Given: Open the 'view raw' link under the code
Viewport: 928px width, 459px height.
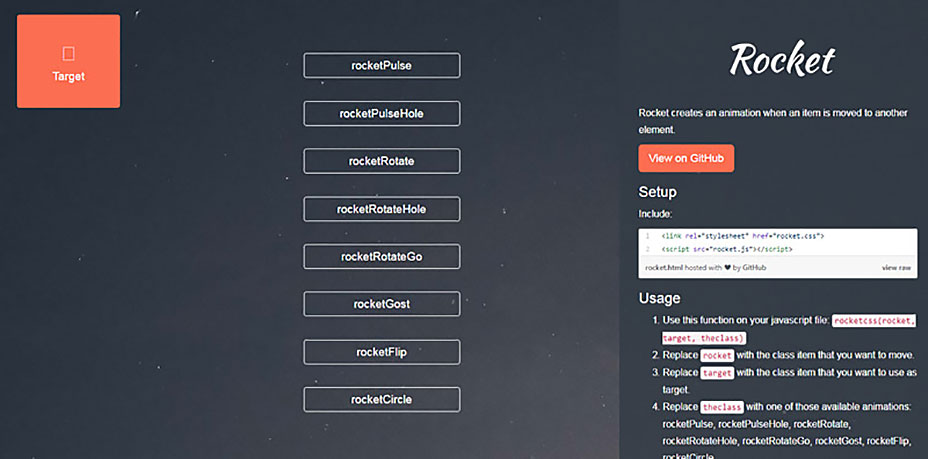Looking at the screenshot, I should [896, 268].
